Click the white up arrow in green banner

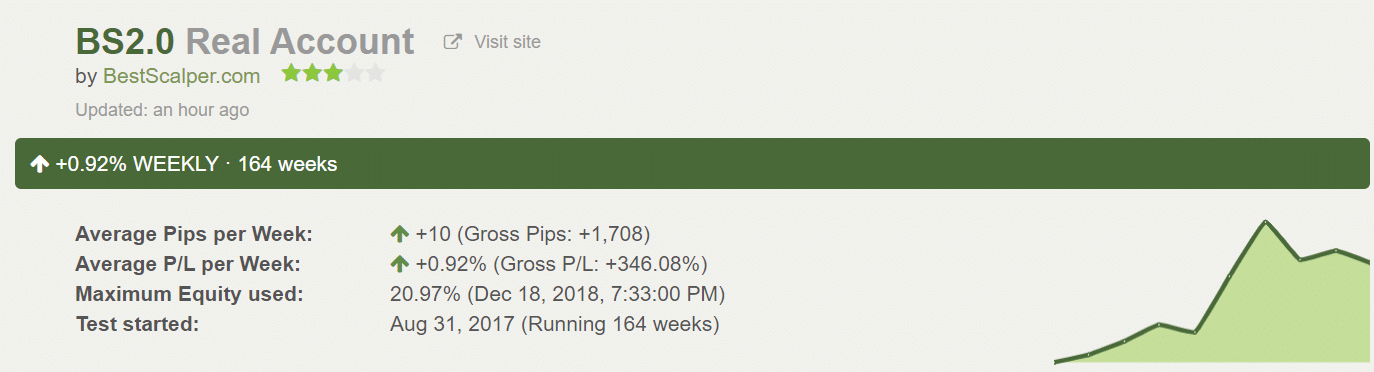(40, 164)
